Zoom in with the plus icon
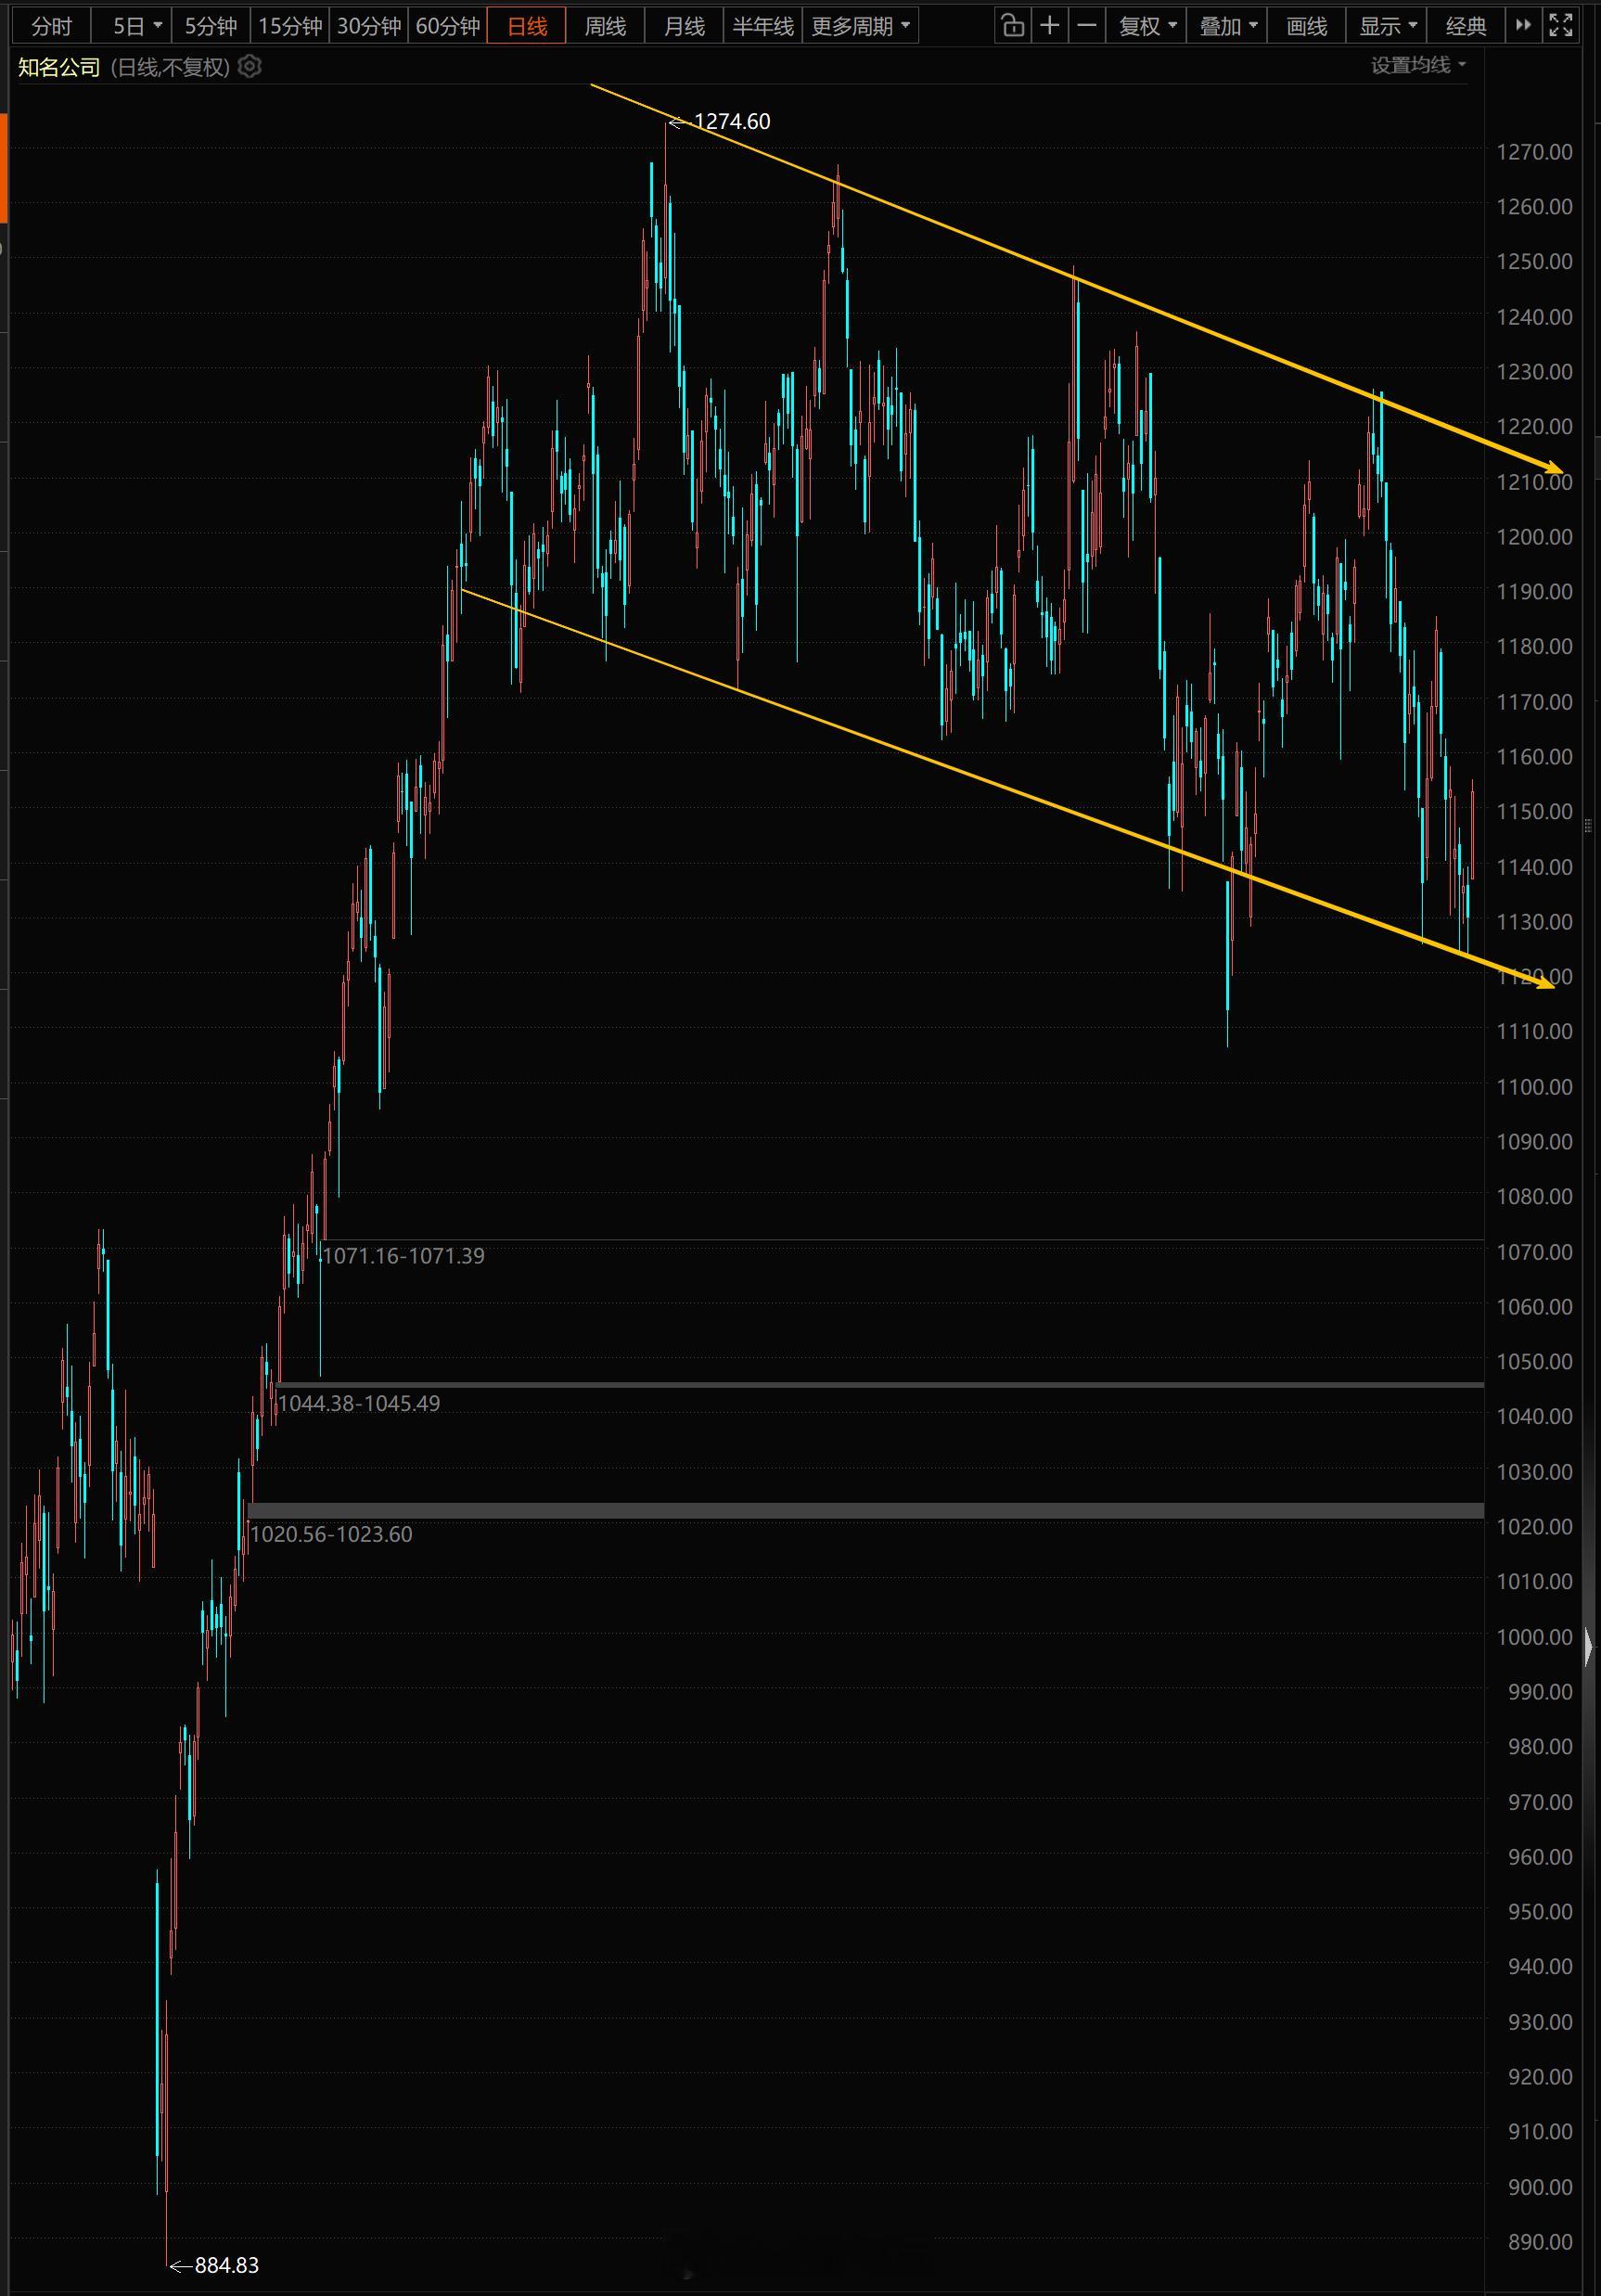 pyautogui.click(x=1050, y=26)
